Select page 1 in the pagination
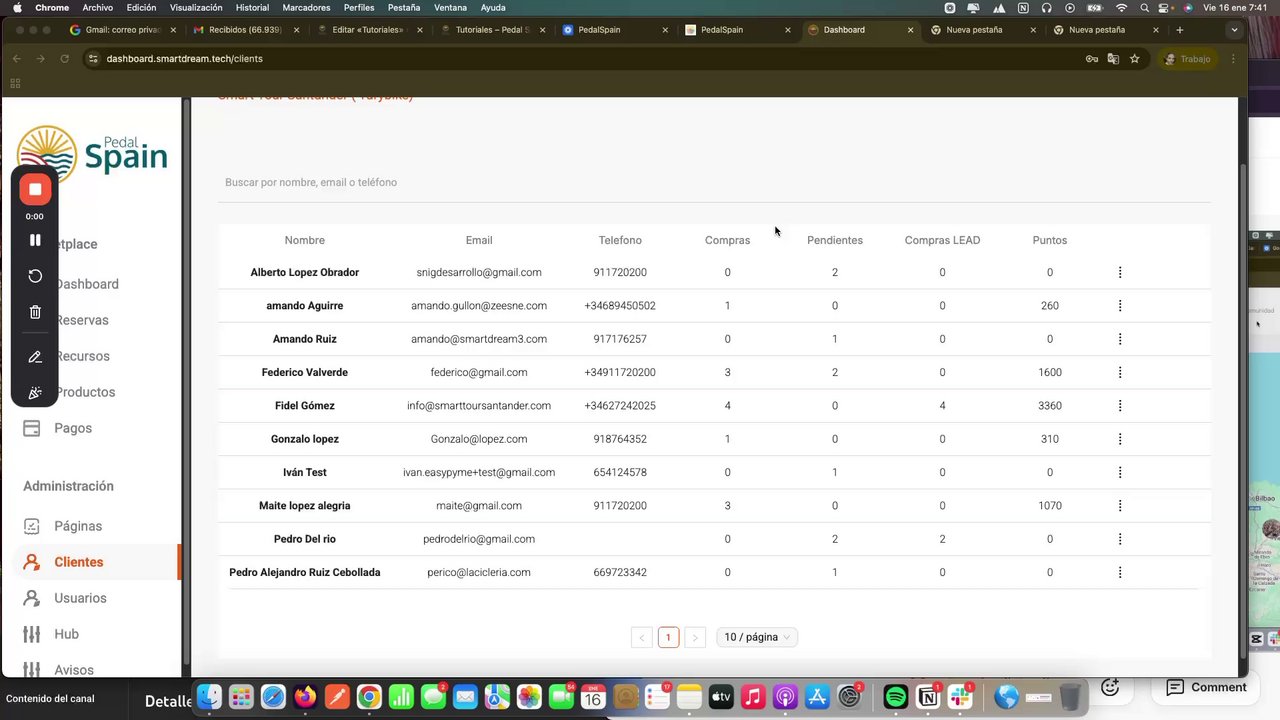1280x720 pixels. tap(668, 637)
